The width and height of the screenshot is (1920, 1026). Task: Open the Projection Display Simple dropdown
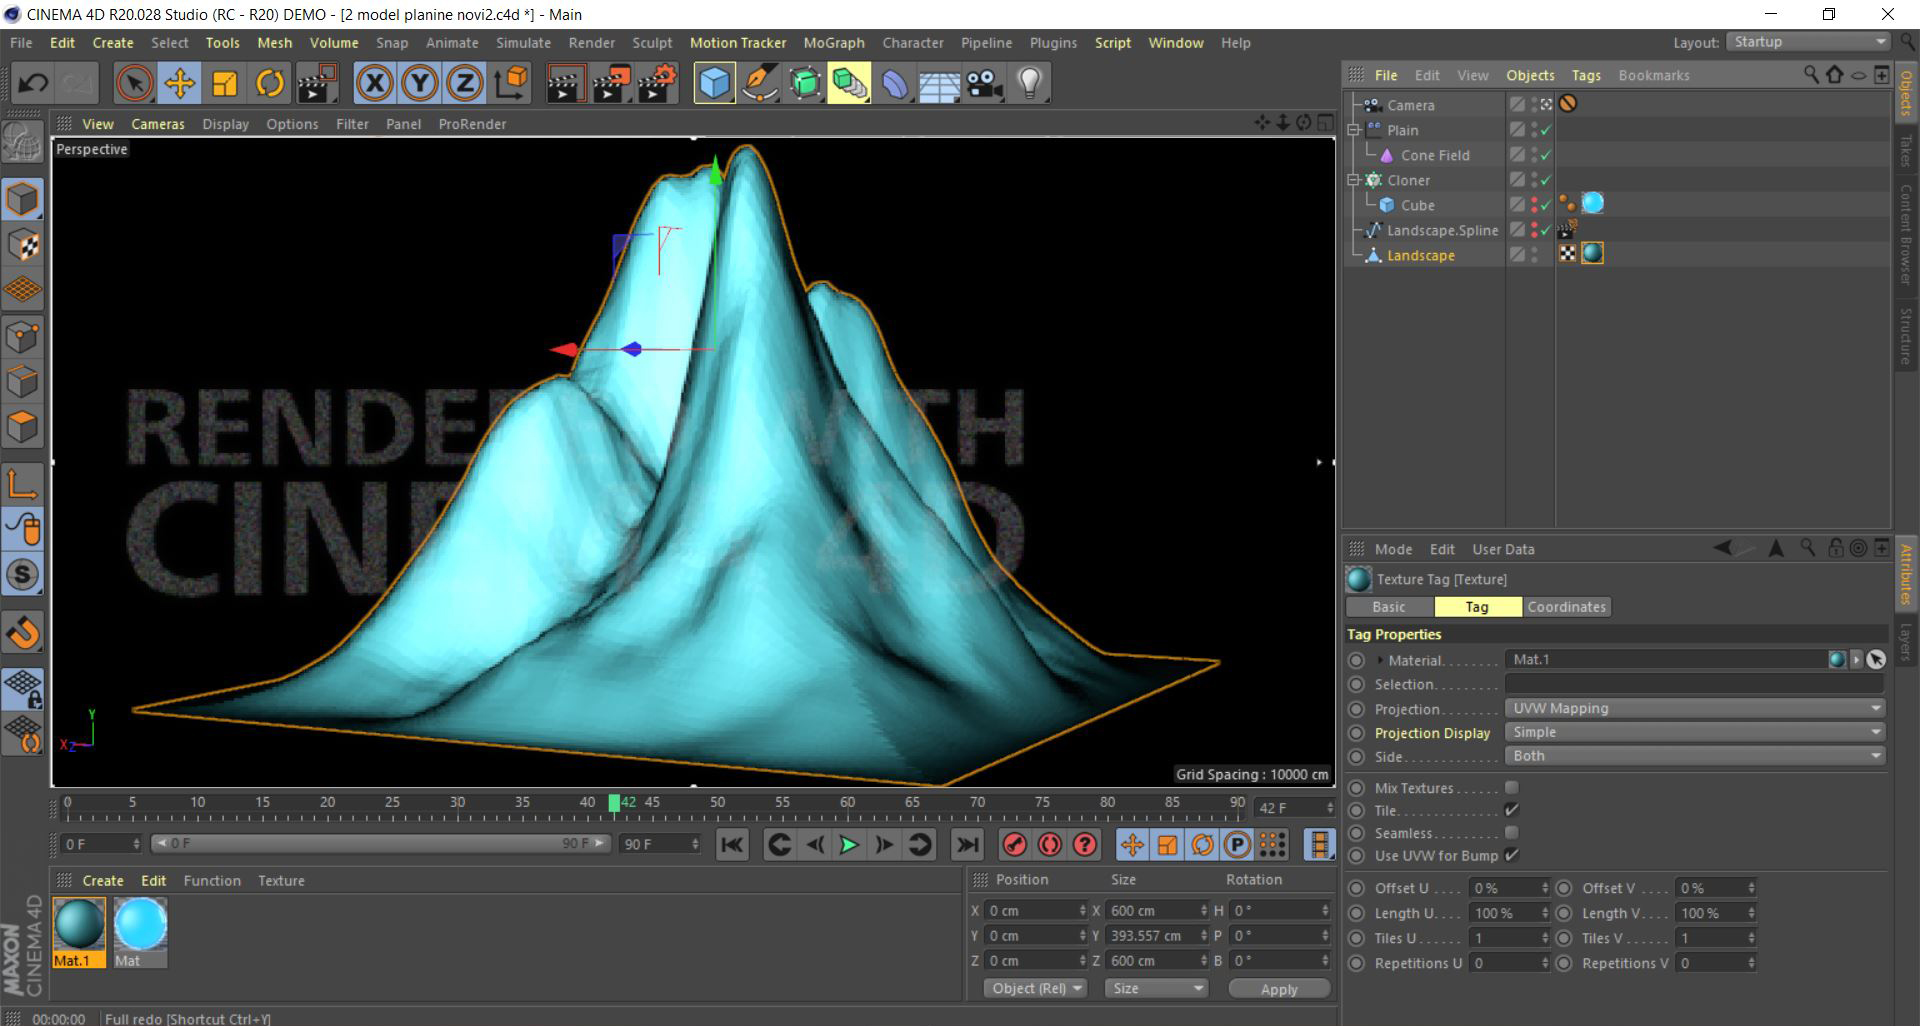(x=1695, y=732)
